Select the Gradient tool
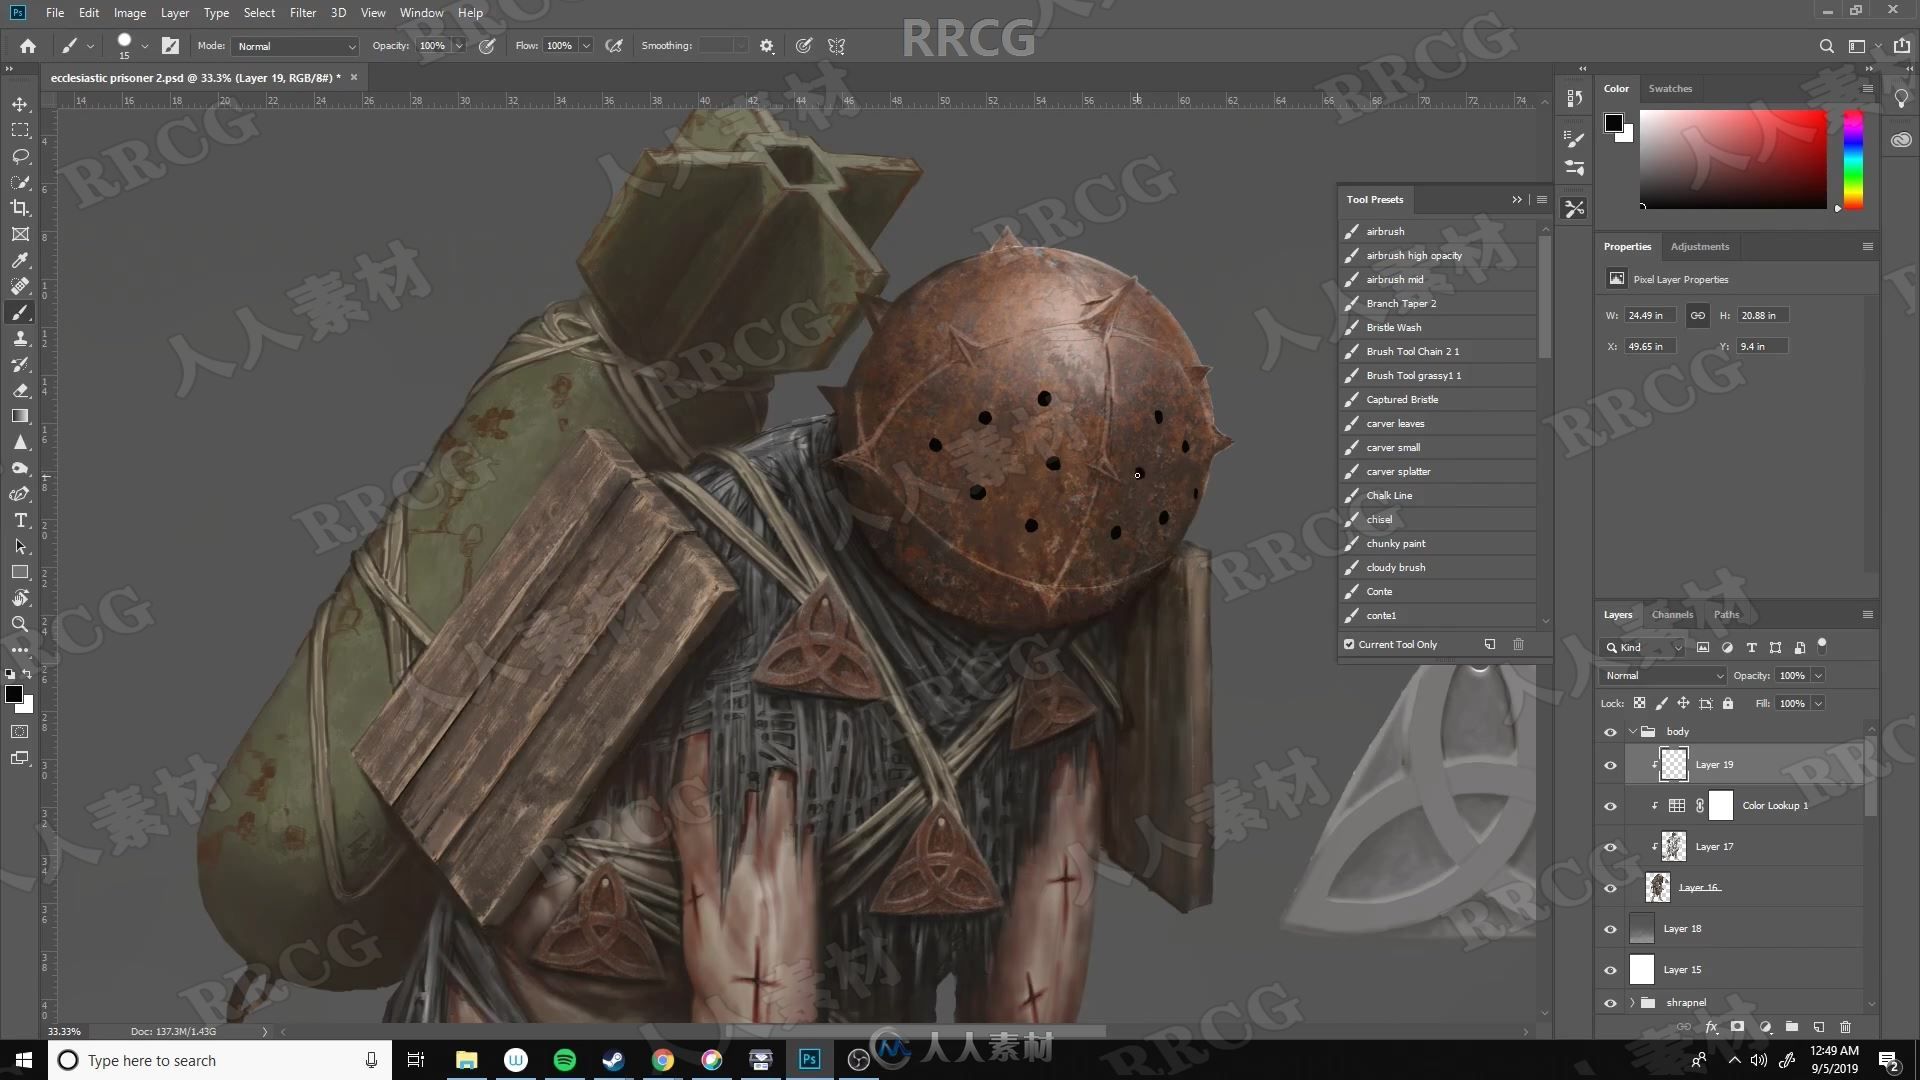 [x=20, y=416]
